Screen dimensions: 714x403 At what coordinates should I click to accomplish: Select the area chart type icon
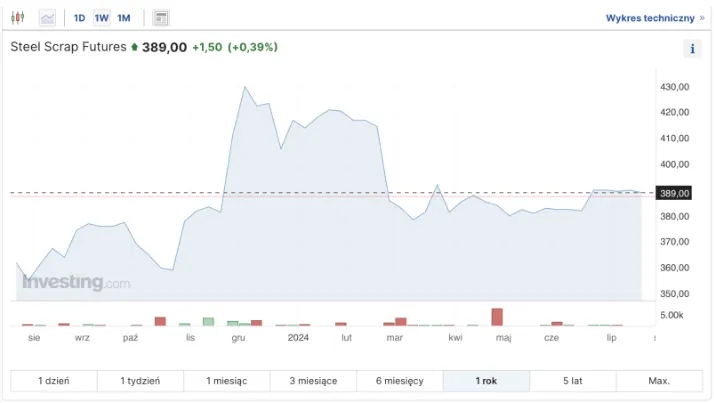47,18
